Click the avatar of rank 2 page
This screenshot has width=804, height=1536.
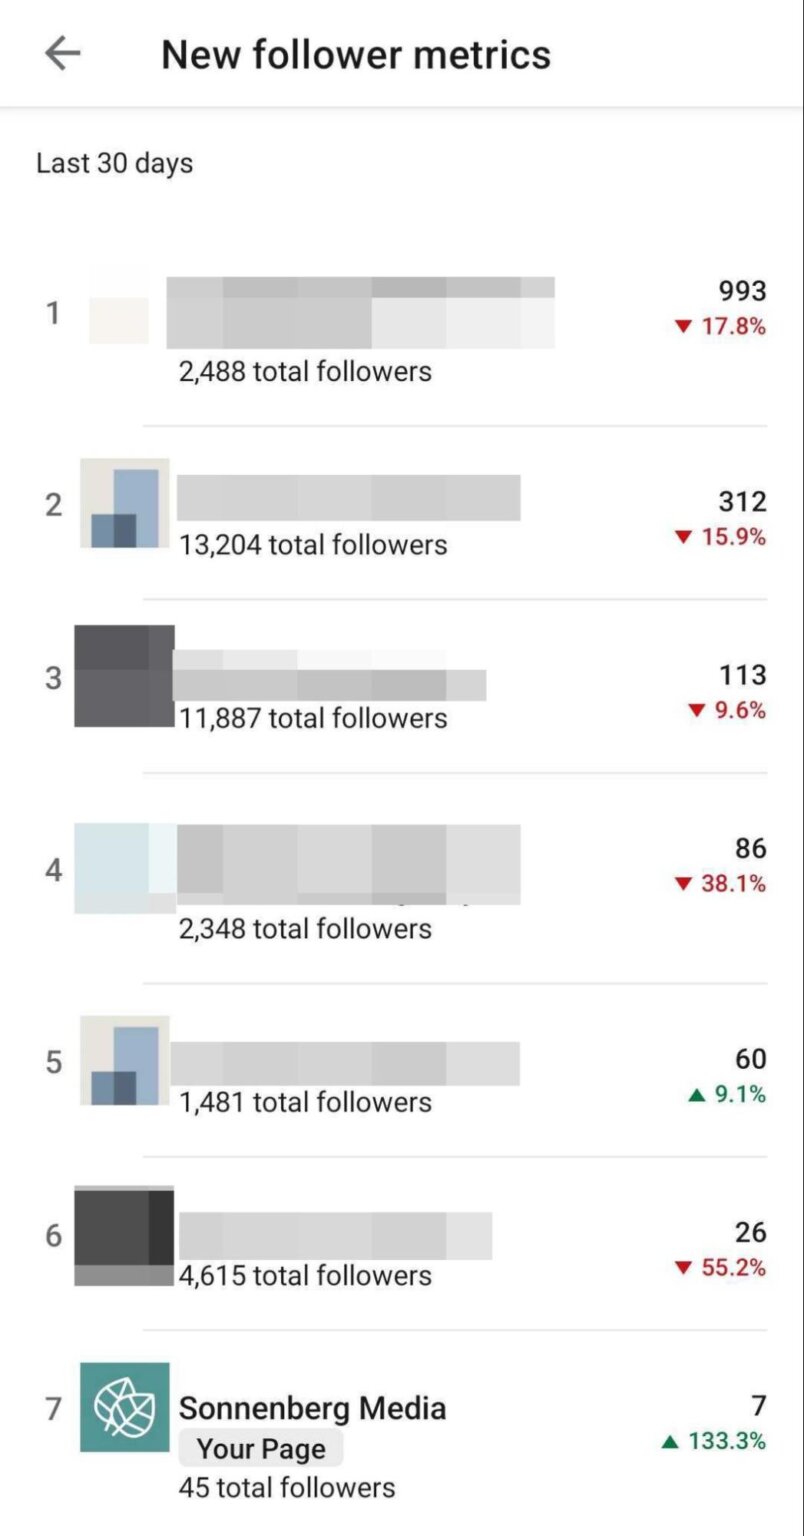[122, 504]
